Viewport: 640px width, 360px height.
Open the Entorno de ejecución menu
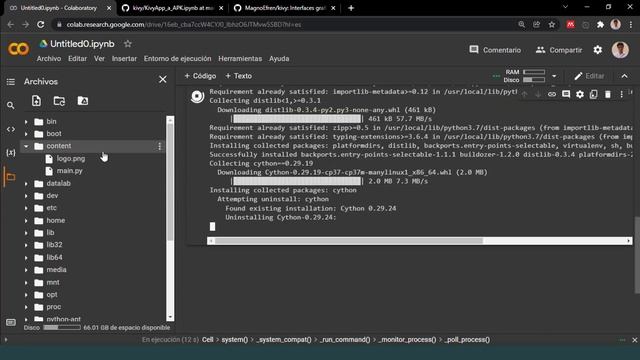[x=178, y=59]
